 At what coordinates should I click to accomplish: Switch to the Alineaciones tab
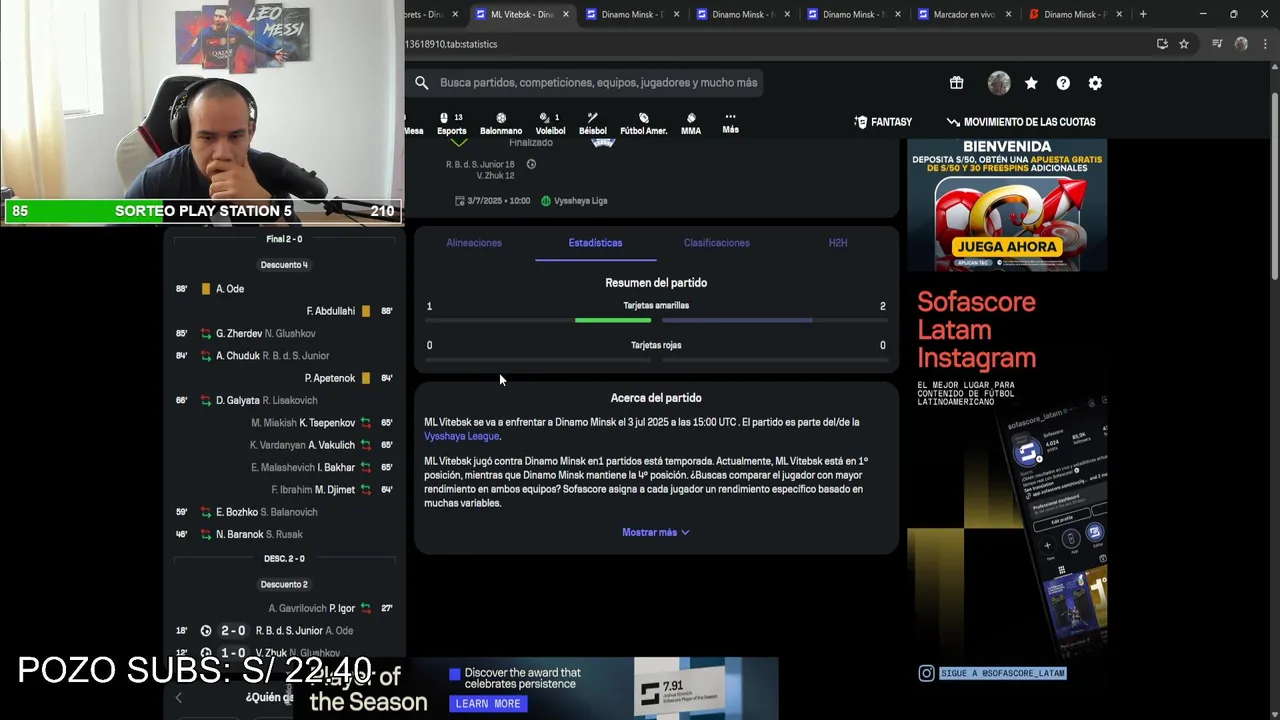474,243
